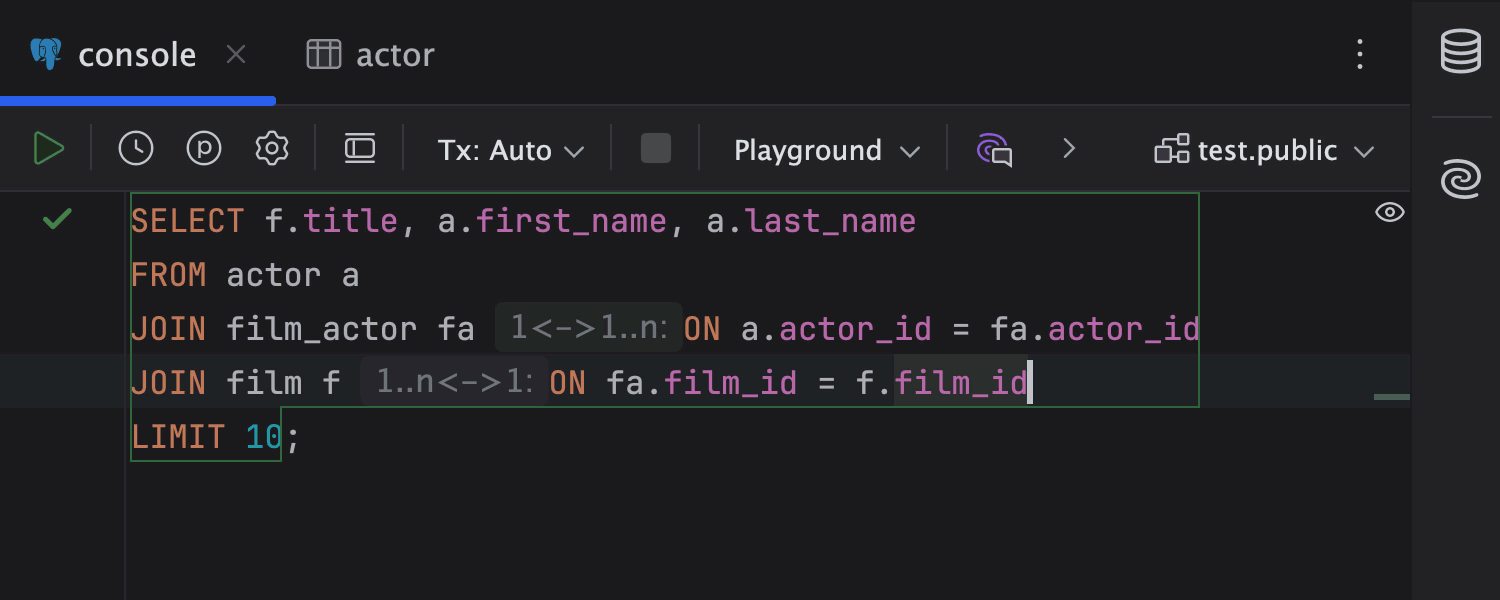Image resolution: width=1500 pixels, height=600 pixels.
Task: Run the query with the green Execute button
Action: pos(48,150)
